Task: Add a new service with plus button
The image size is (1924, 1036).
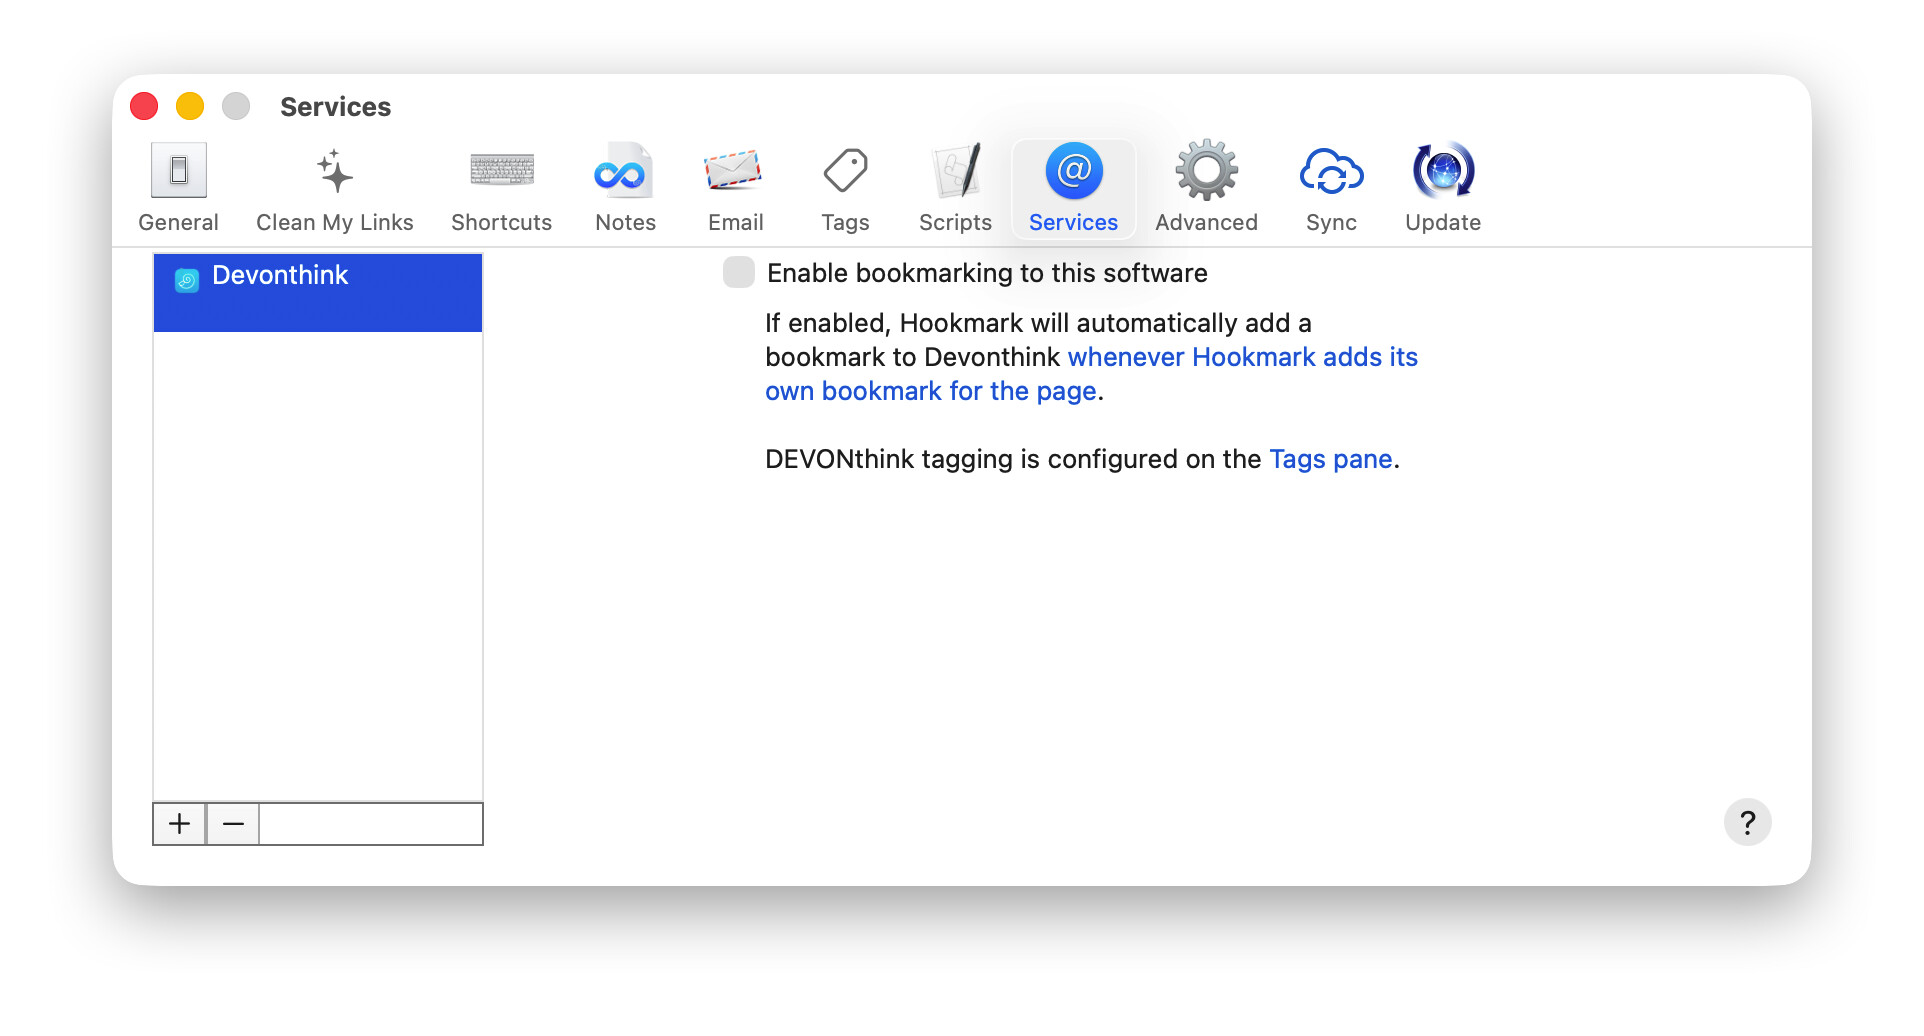Action: [x=180, y=824]
